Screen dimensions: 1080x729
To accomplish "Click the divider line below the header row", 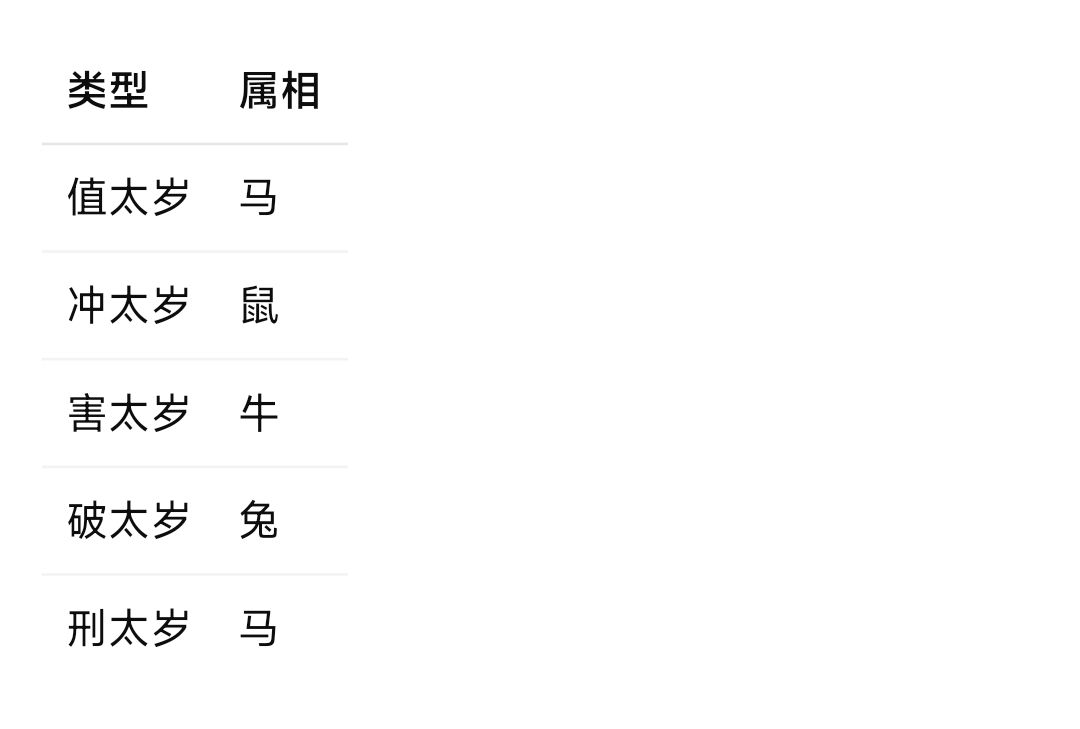I will coord(195,144).
